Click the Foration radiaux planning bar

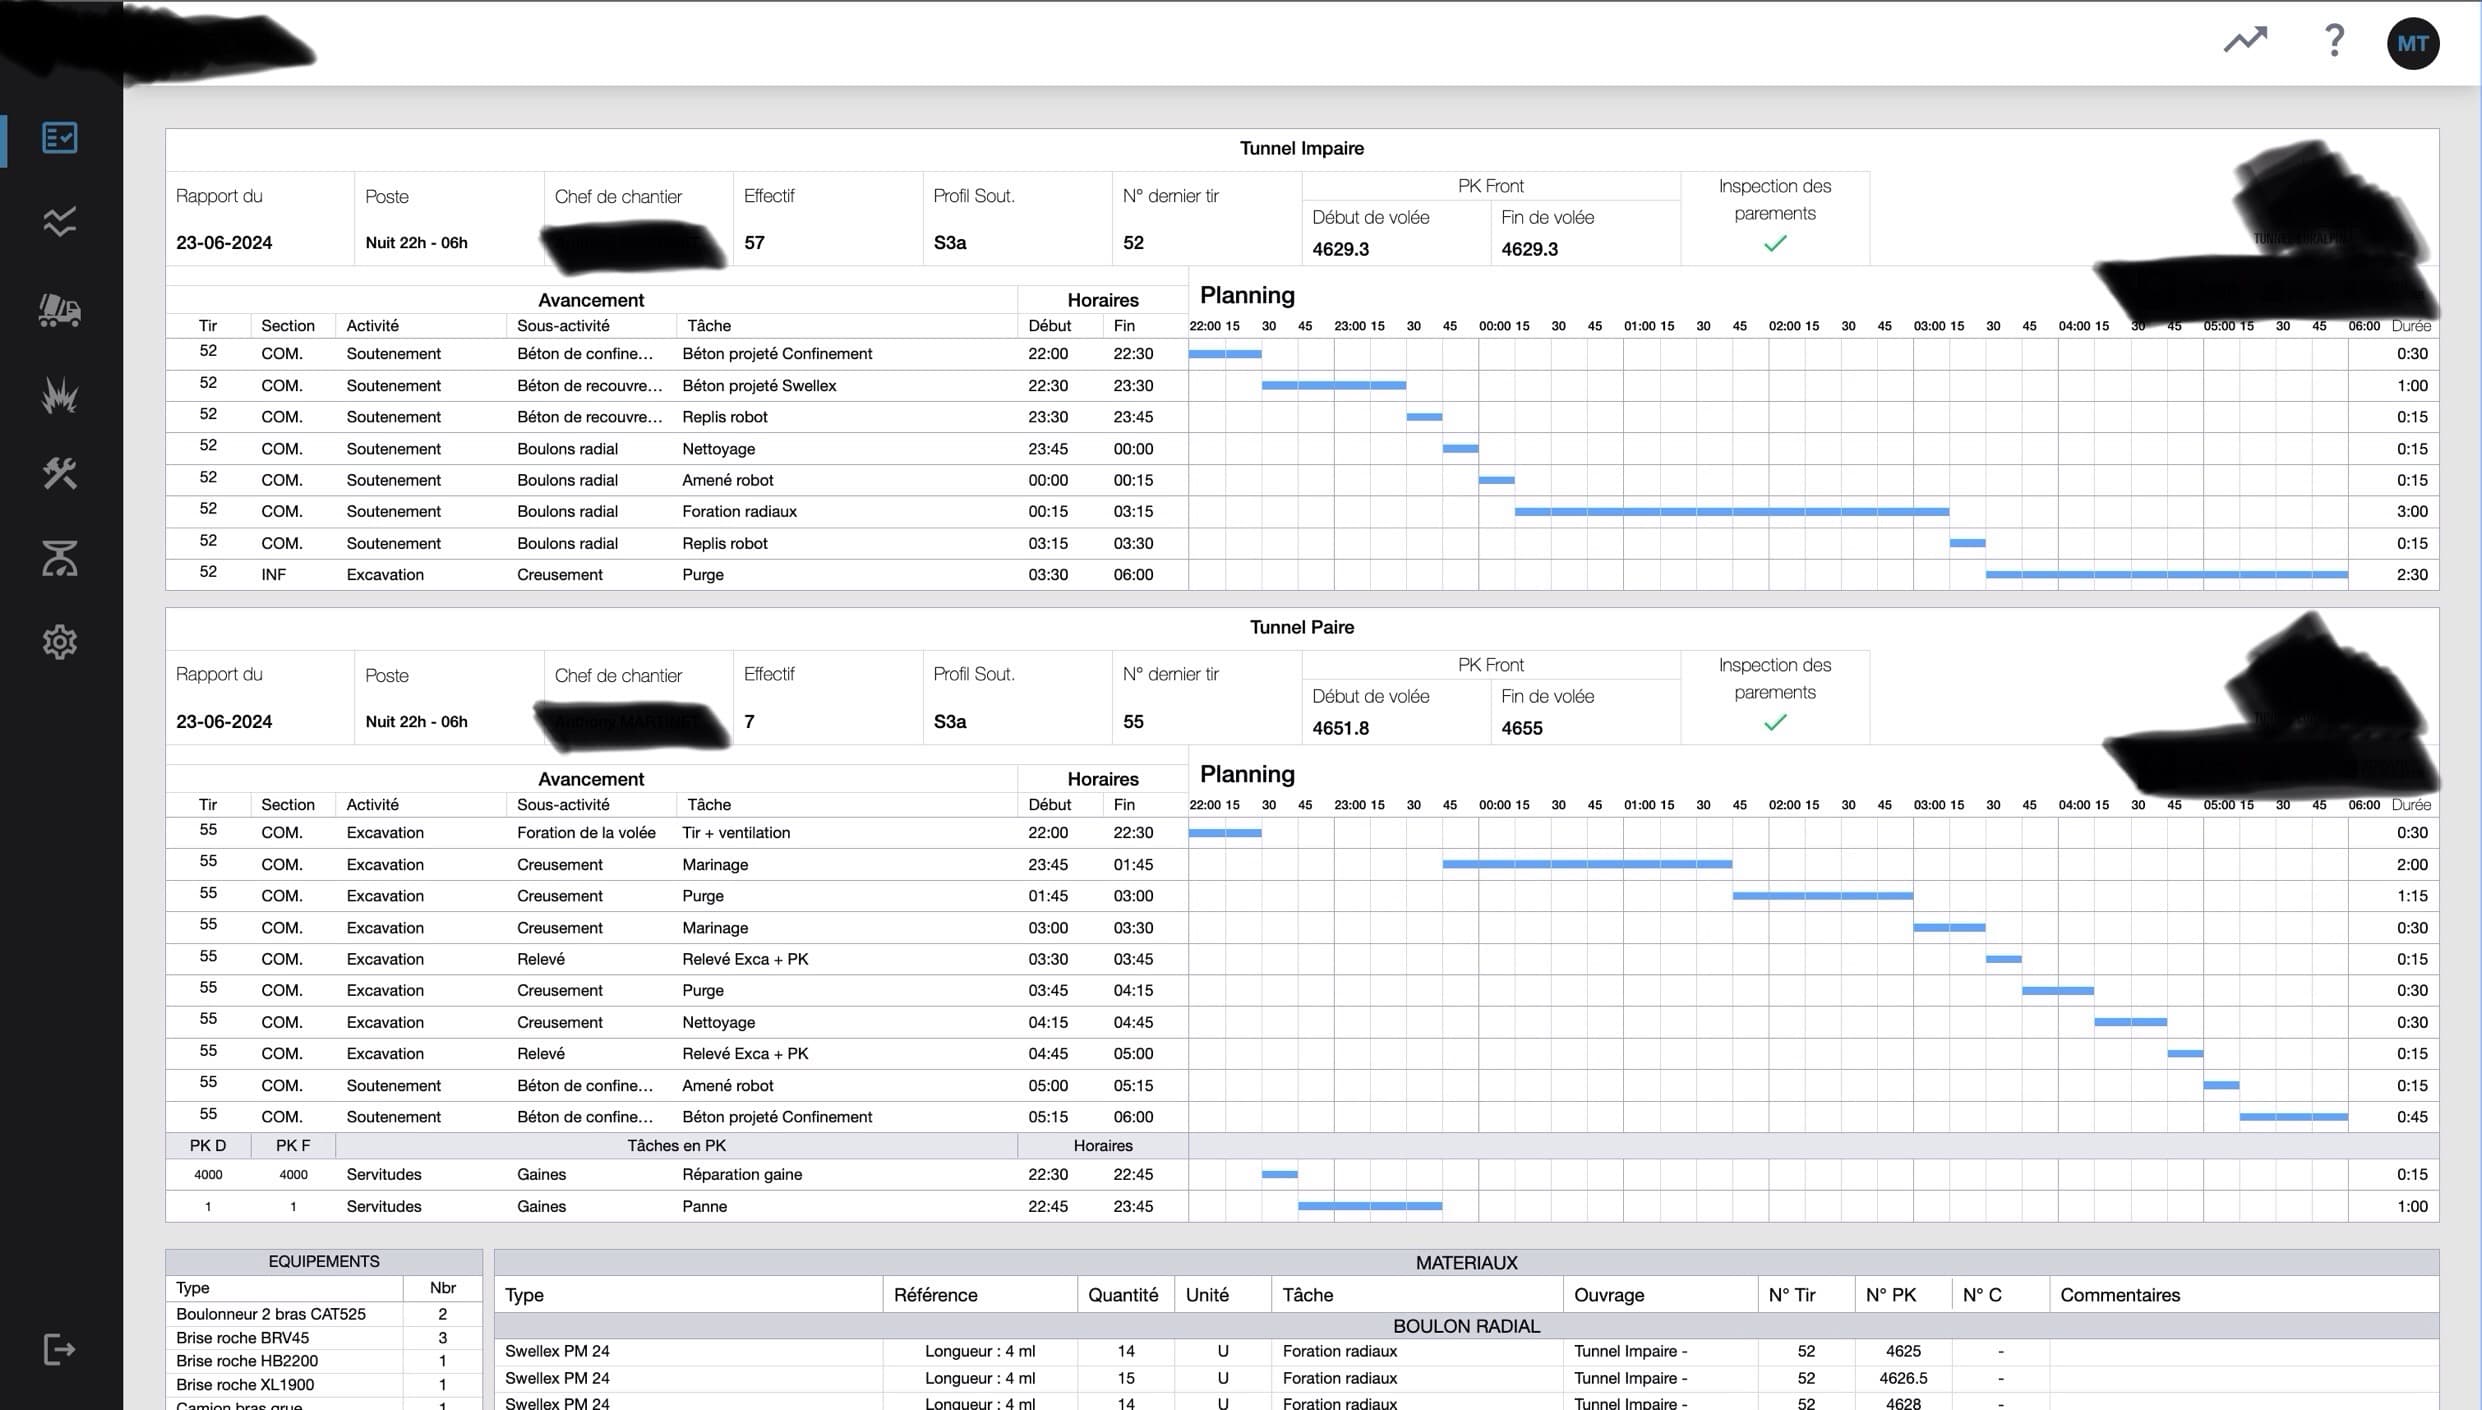click(x=1730, y=512)
